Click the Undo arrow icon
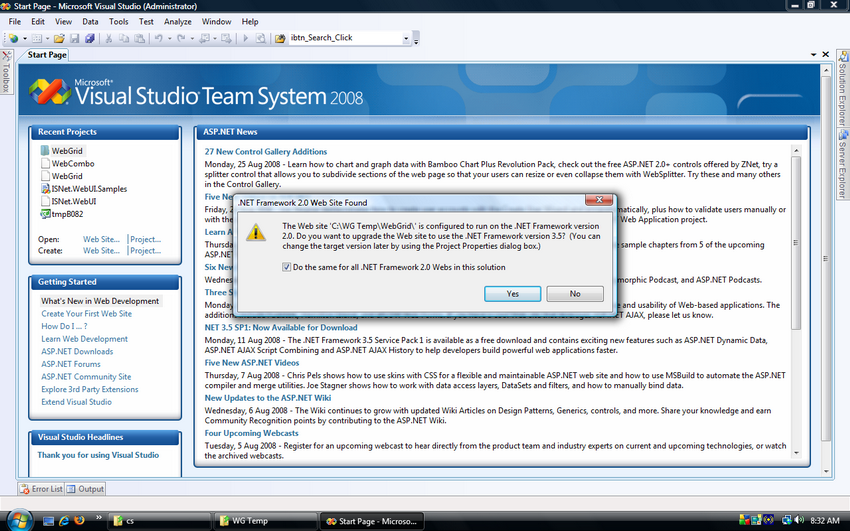 (x=158, y=38)
